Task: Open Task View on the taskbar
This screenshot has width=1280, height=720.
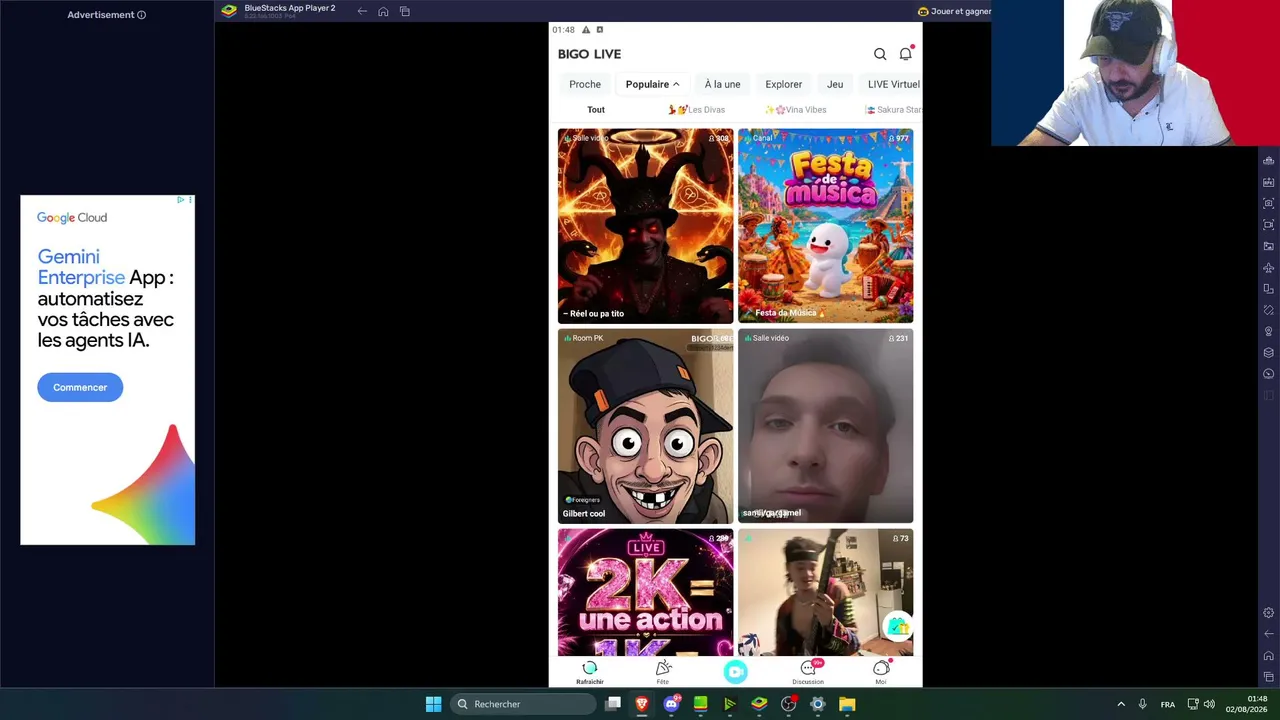Action: tap(613, 704)
